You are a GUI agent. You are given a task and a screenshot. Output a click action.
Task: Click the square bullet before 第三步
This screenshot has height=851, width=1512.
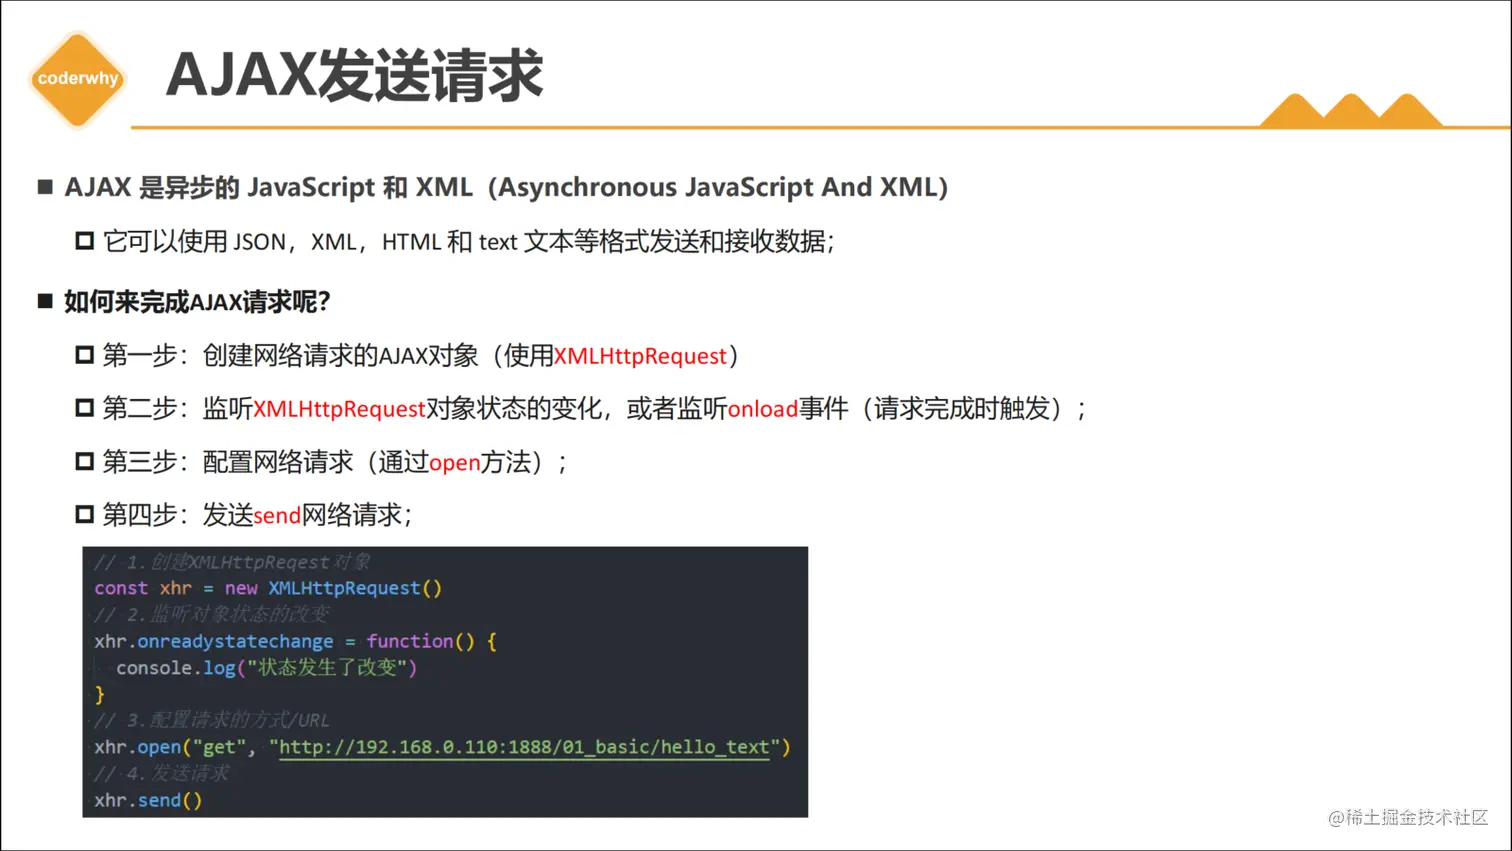(85, 461)
